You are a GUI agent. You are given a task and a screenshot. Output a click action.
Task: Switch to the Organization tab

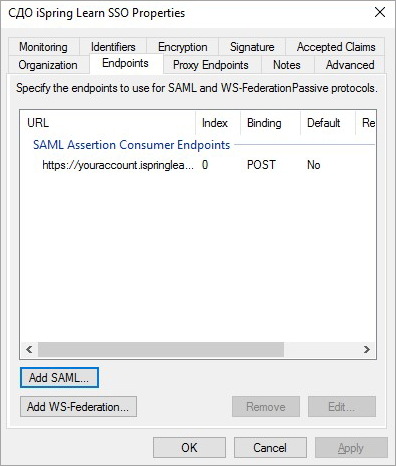[48, 65]
